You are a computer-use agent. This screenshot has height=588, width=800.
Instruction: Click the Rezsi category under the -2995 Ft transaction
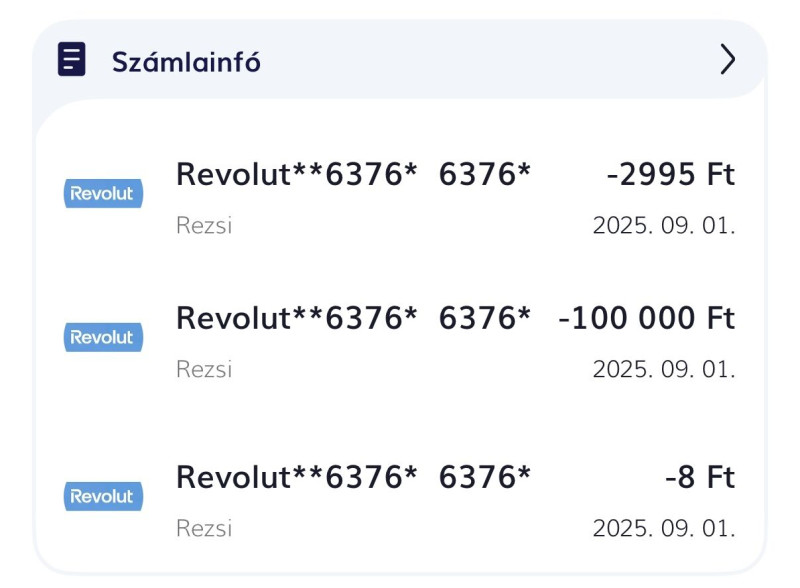204,225
